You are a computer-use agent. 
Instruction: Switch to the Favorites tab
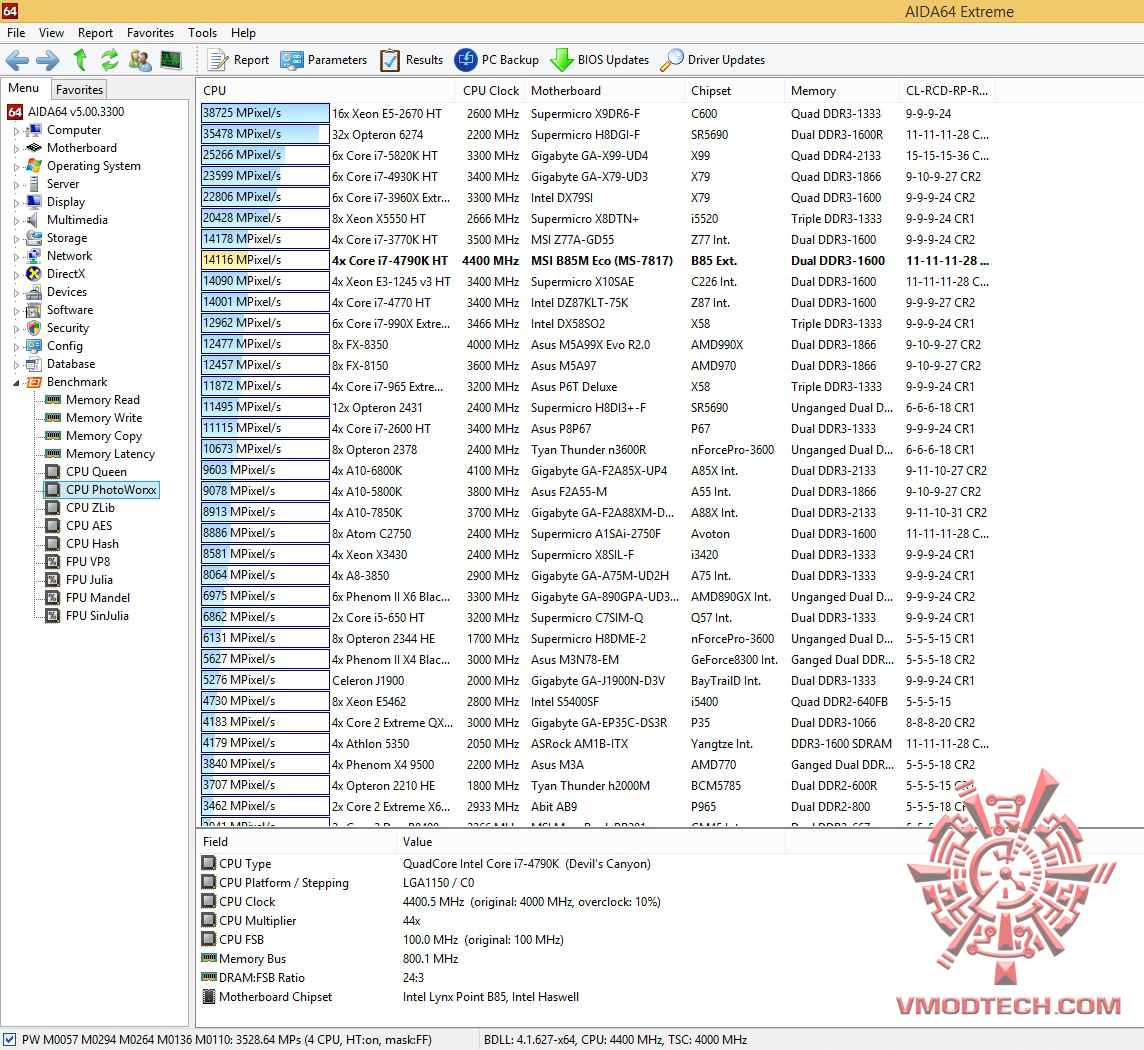click(80, 89)
